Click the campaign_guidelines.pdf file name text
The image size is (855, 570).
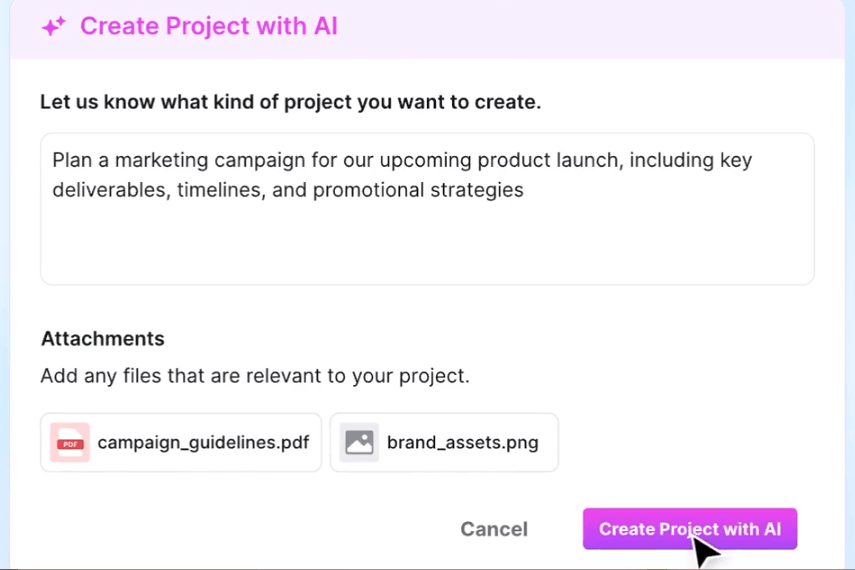[203, 442]
